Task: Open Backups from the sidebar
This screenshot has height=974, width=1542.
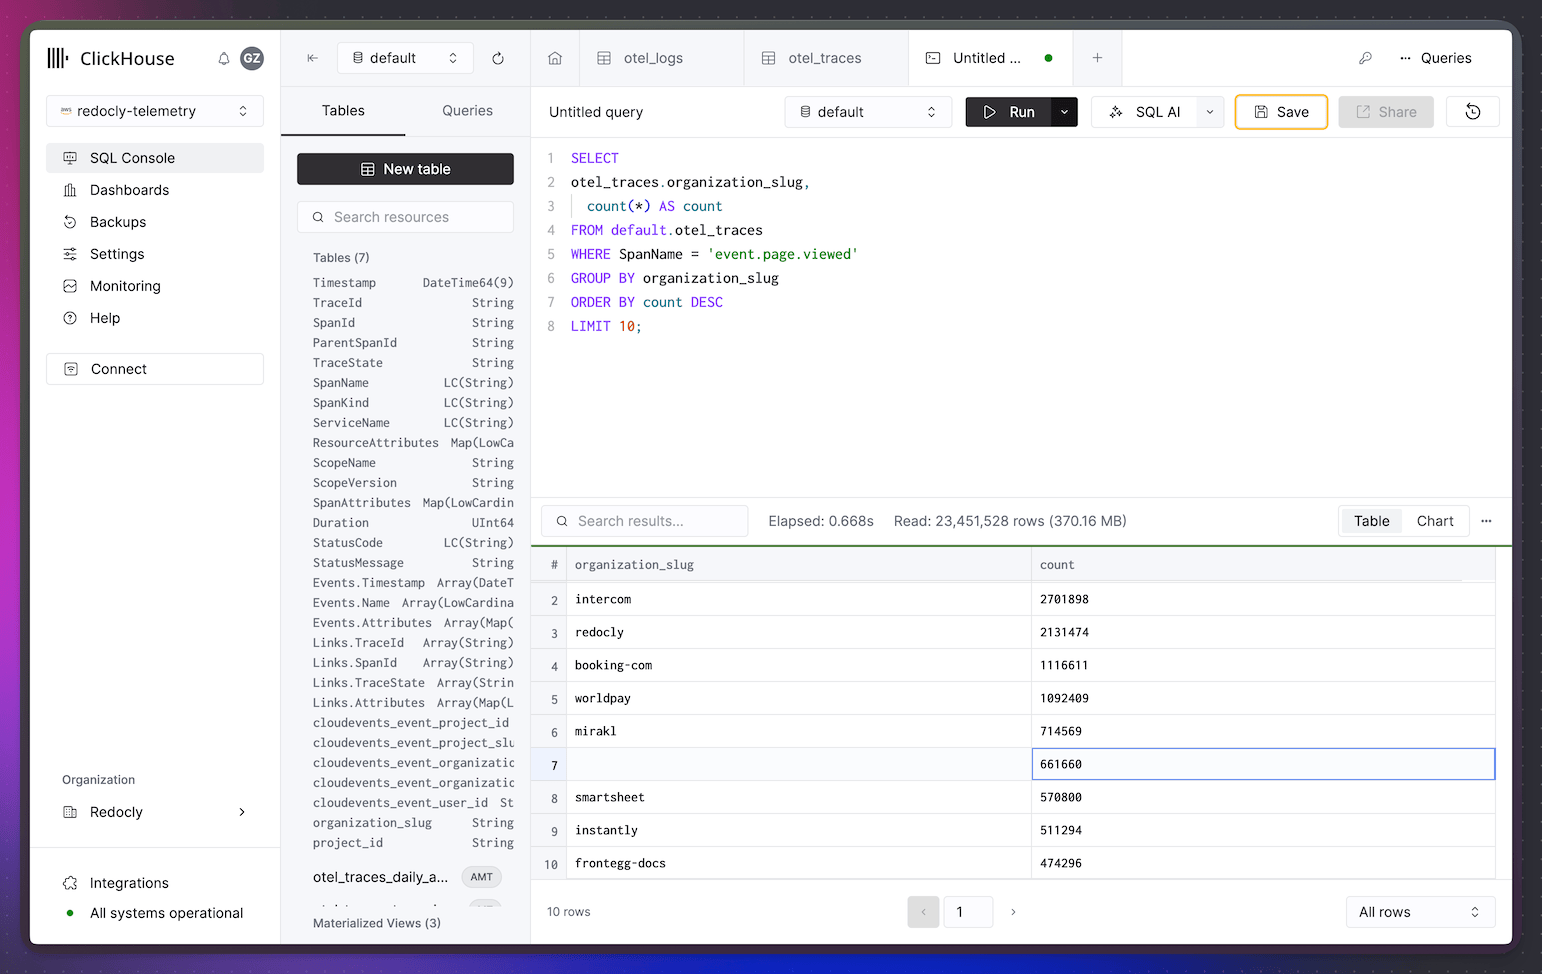Action: pyautogui.click(x=155, y=222)
